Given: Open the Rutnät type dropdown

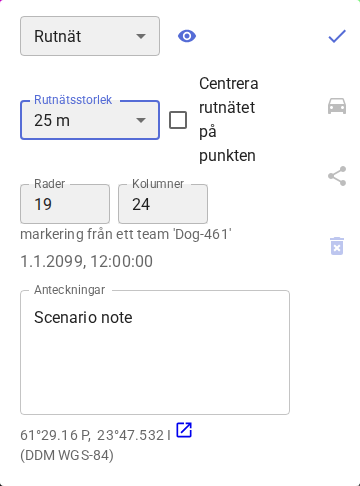Looking at the screenshot, I should click(90, 36).
